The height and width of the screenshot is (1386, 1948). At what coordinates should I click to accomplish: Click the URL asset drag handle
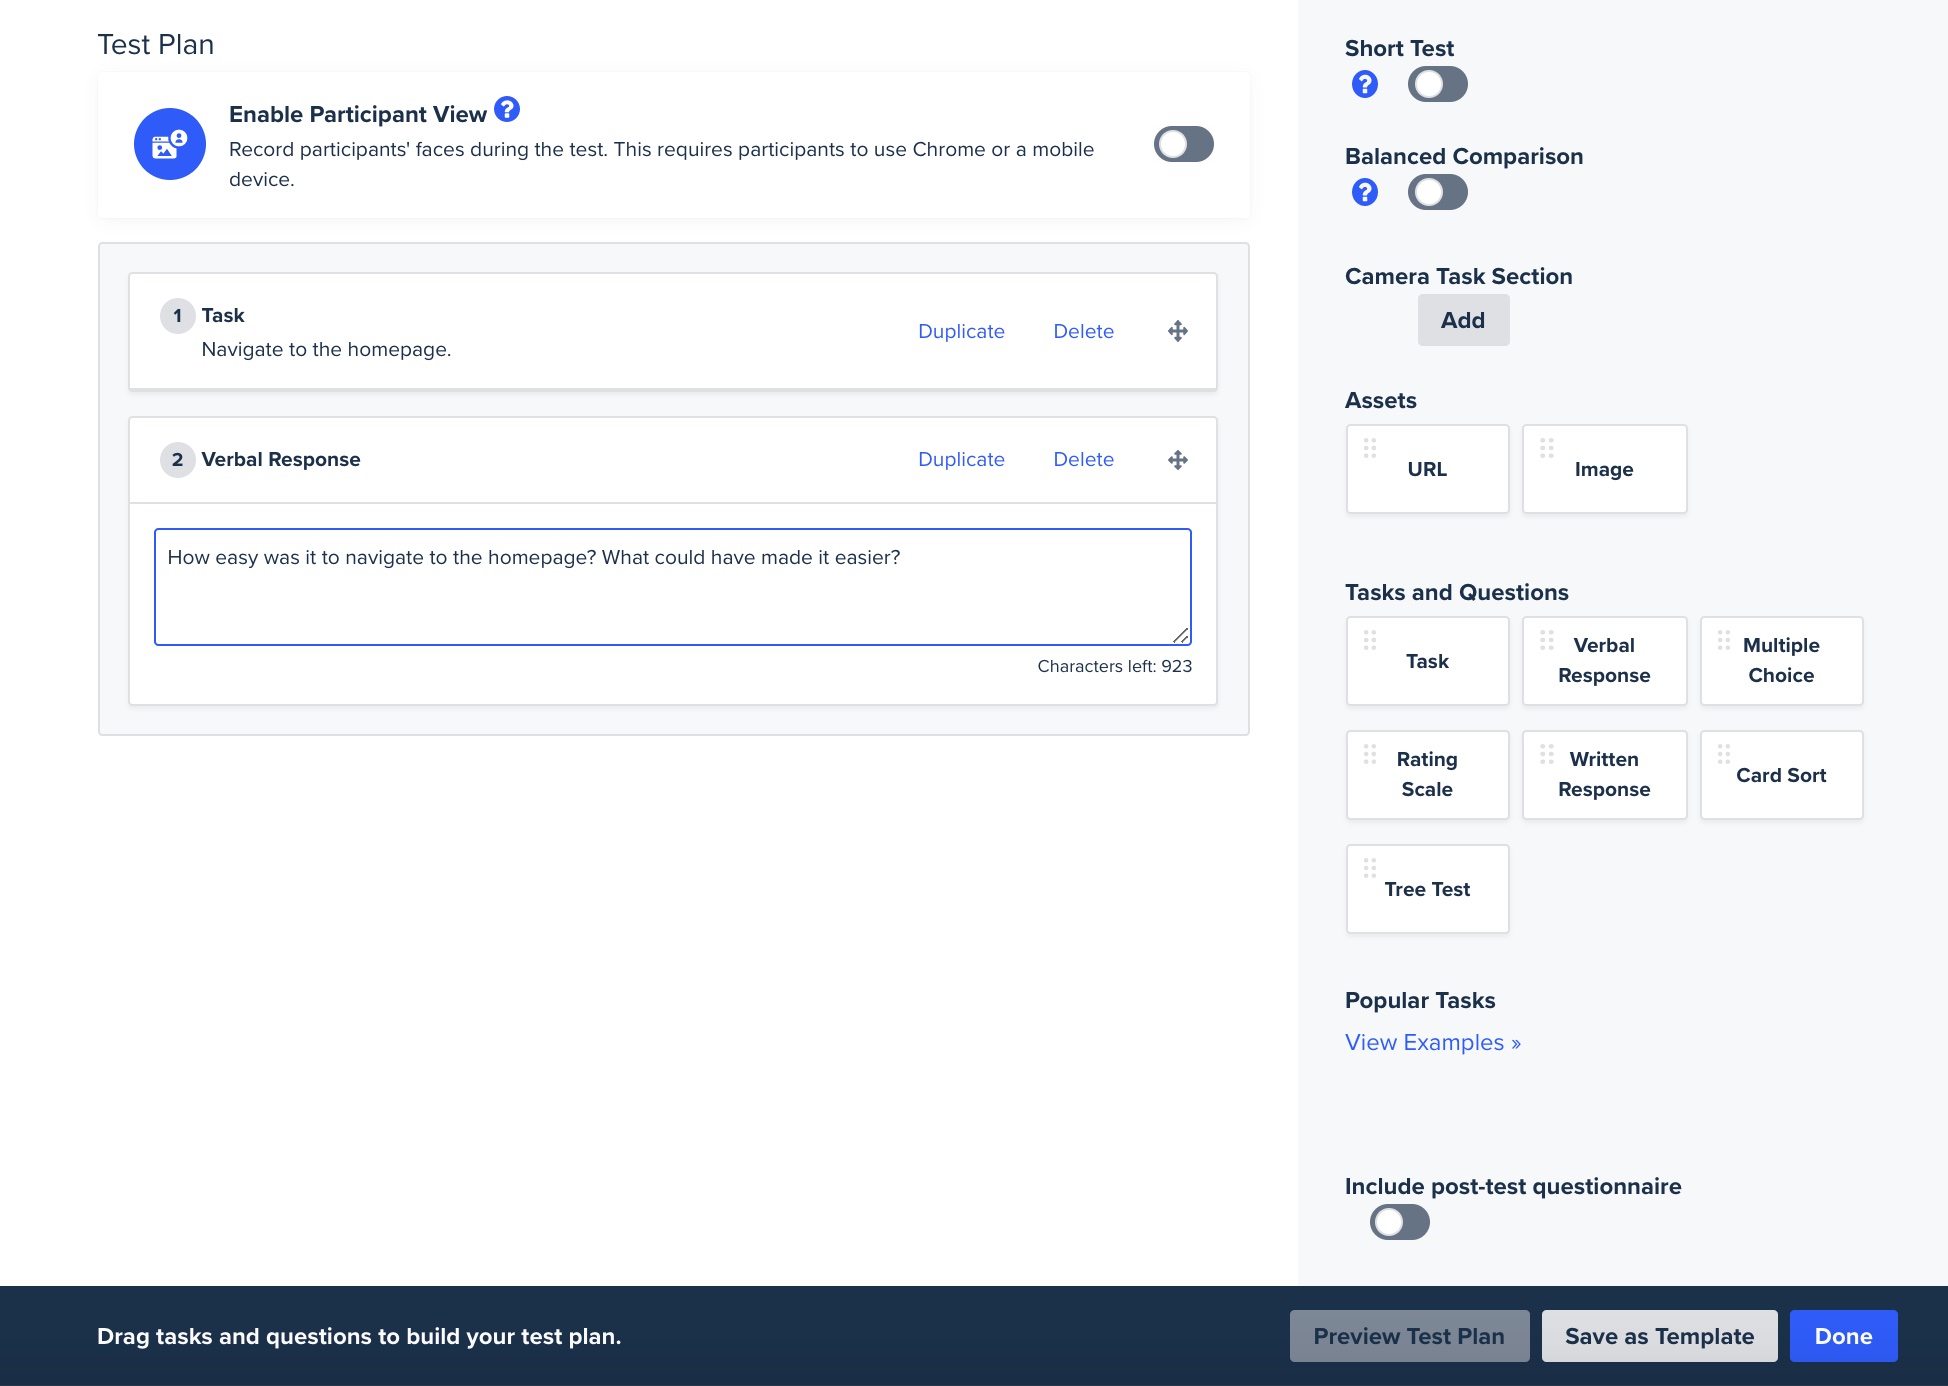click(1370, 448)
